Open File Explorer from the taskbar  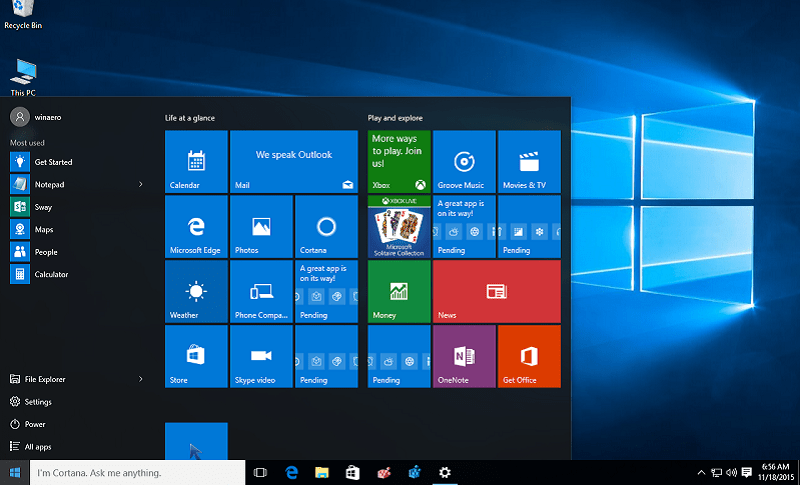pos(322,473)
